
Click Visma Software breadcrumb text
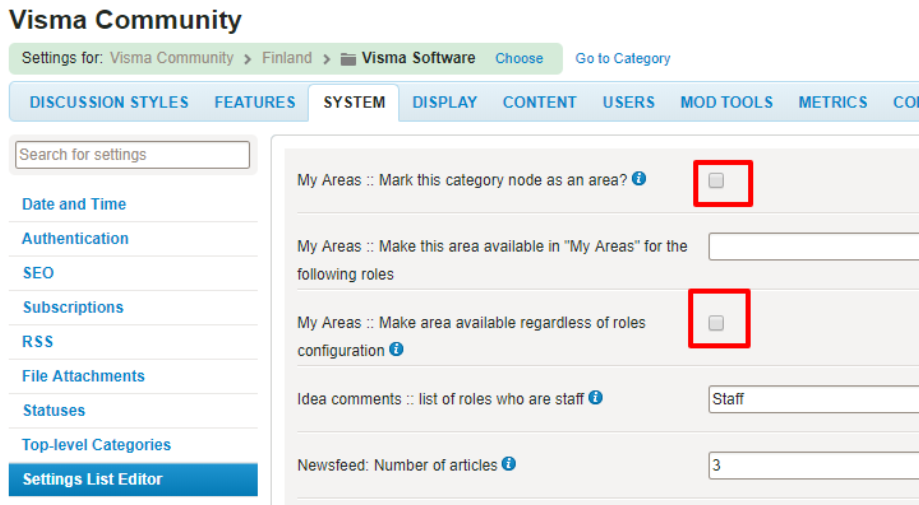click(x=418, y=58)
